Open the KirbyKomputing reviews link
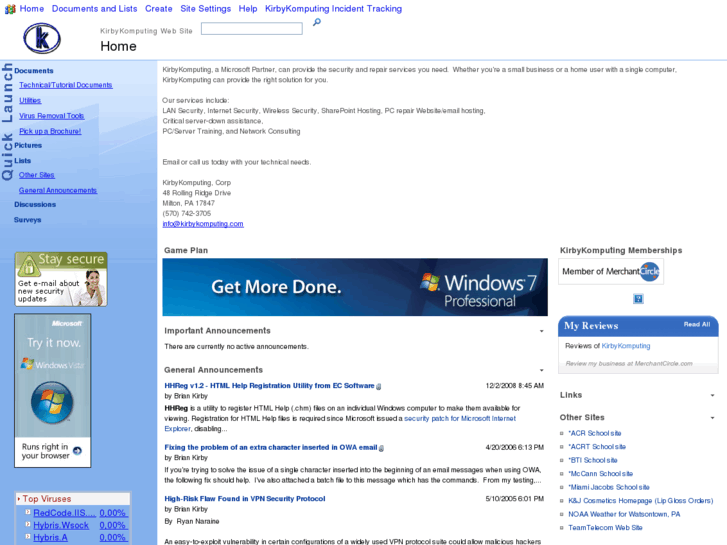The width and height of the screenshot is (727, 545). pos(626,346)
